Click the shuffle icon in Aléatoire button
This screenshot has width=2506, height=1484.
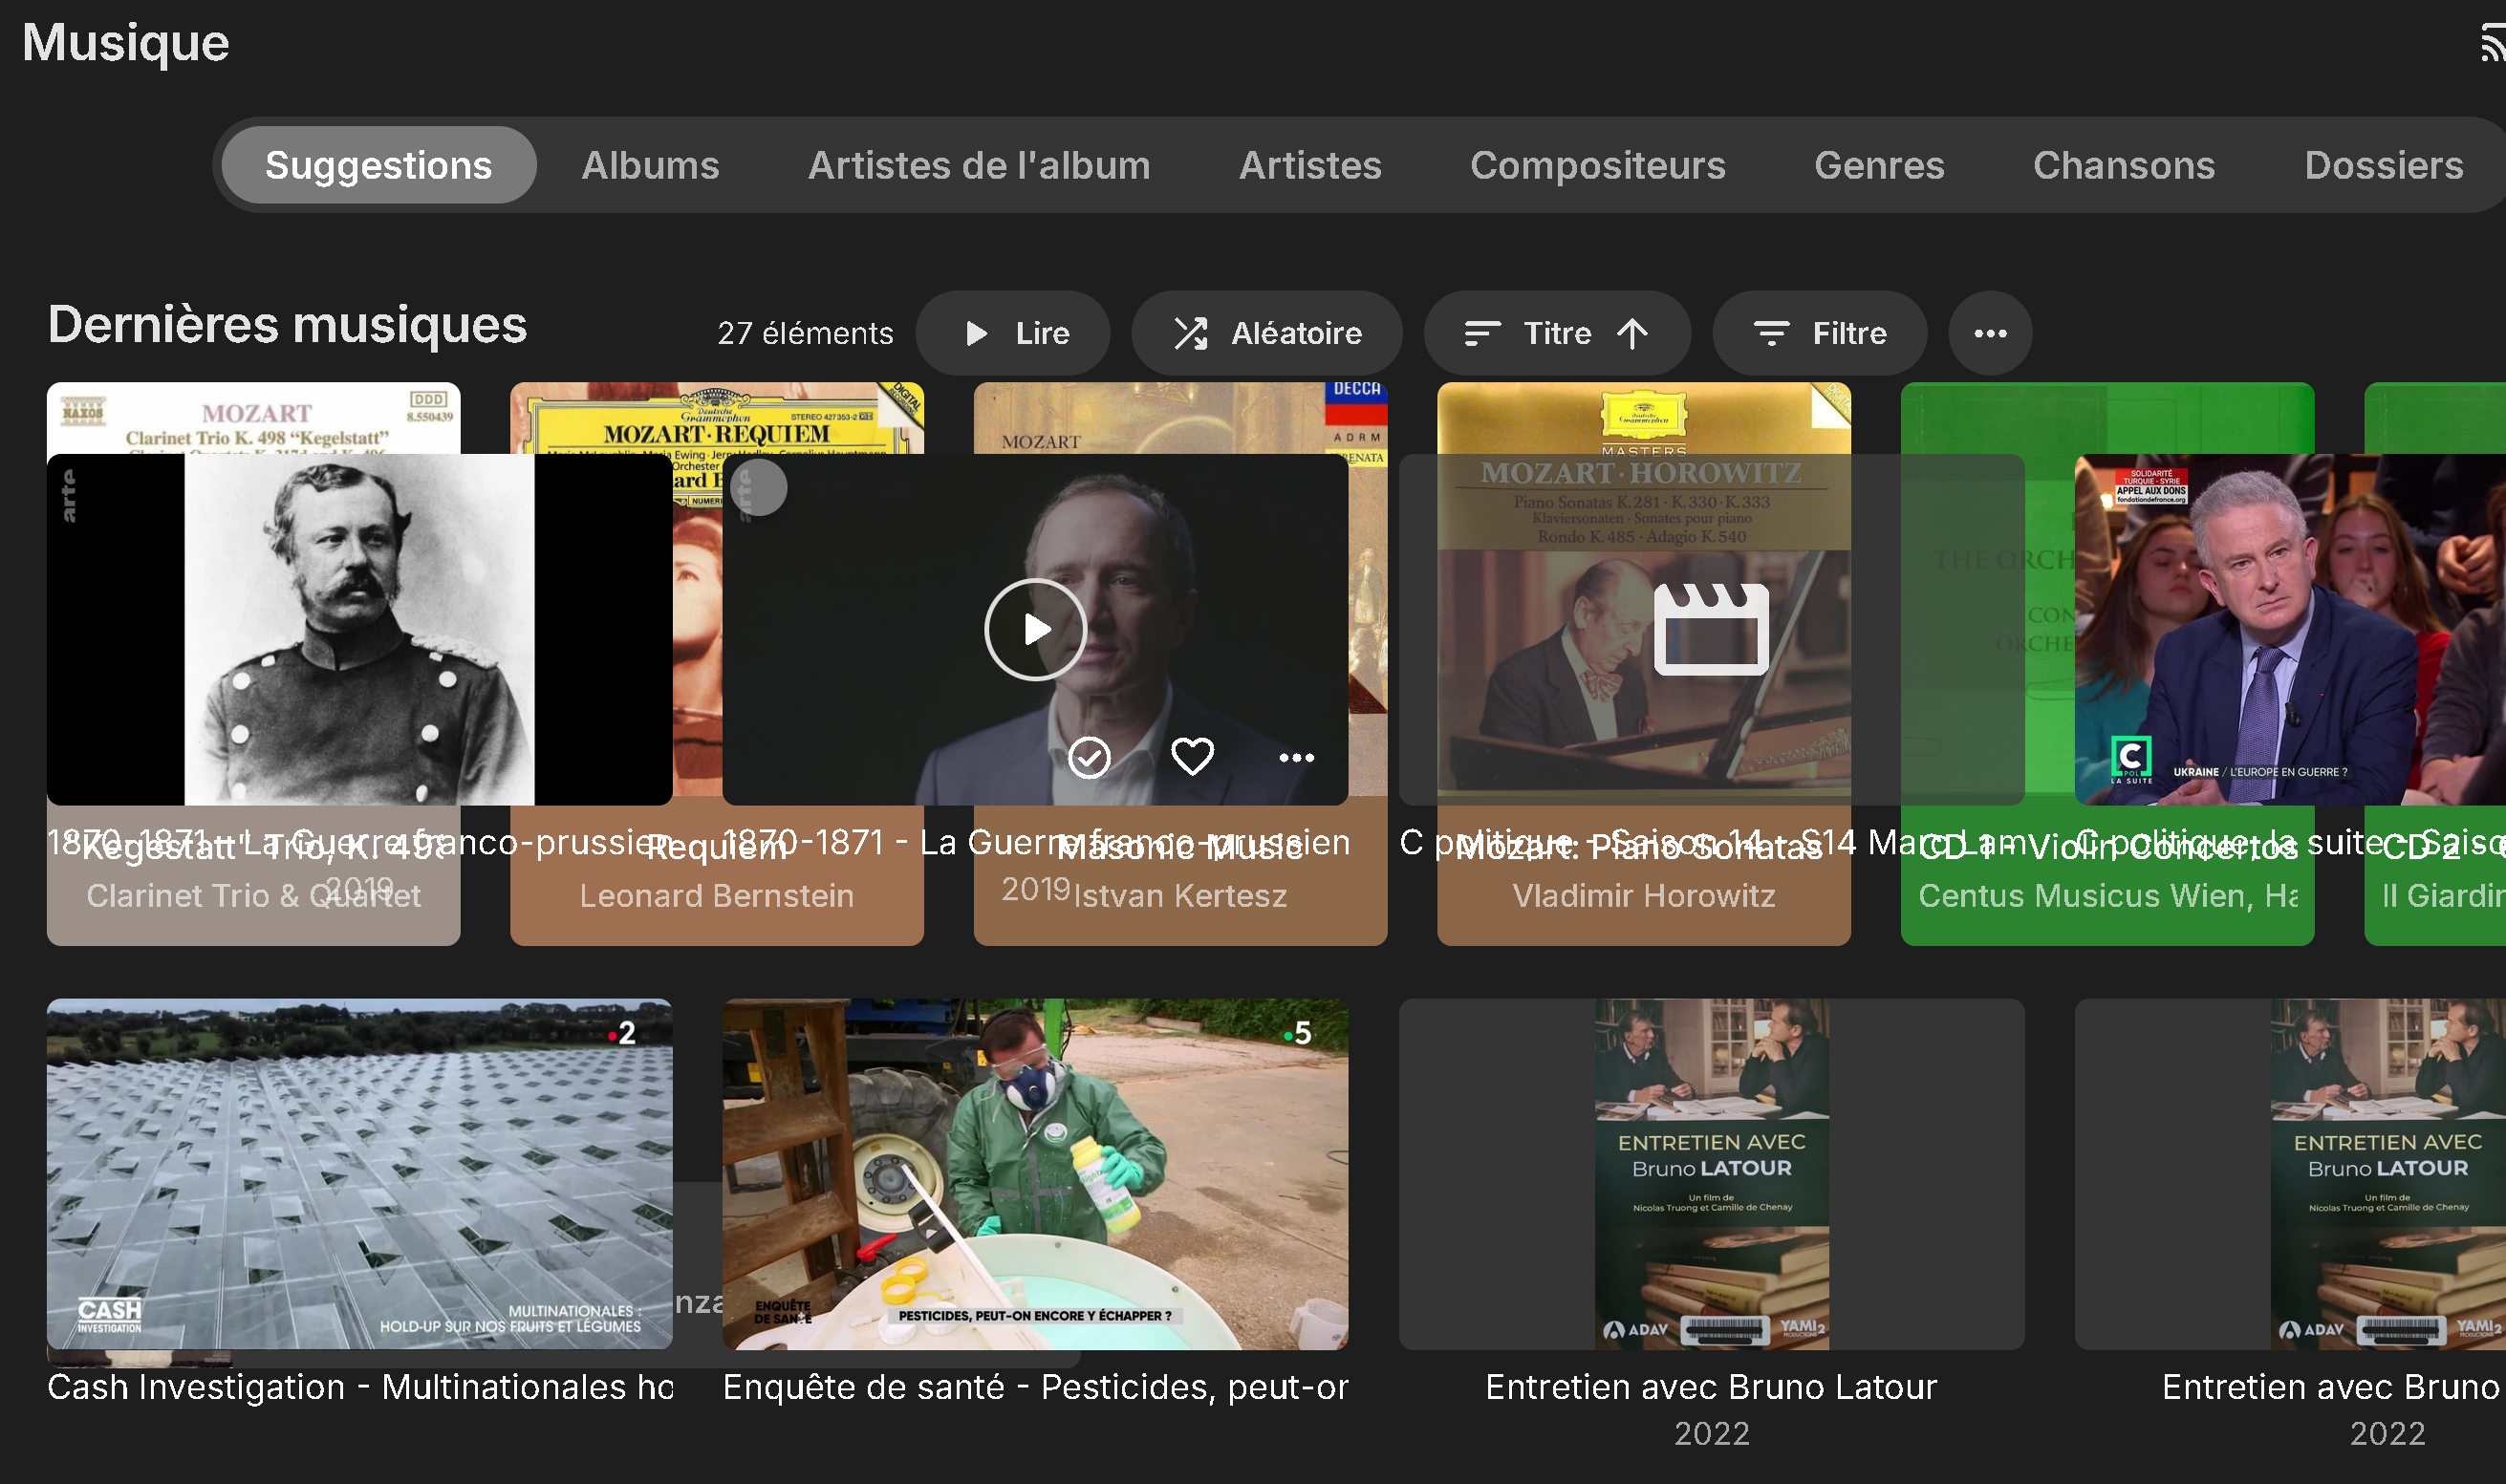pos(1190,333)
